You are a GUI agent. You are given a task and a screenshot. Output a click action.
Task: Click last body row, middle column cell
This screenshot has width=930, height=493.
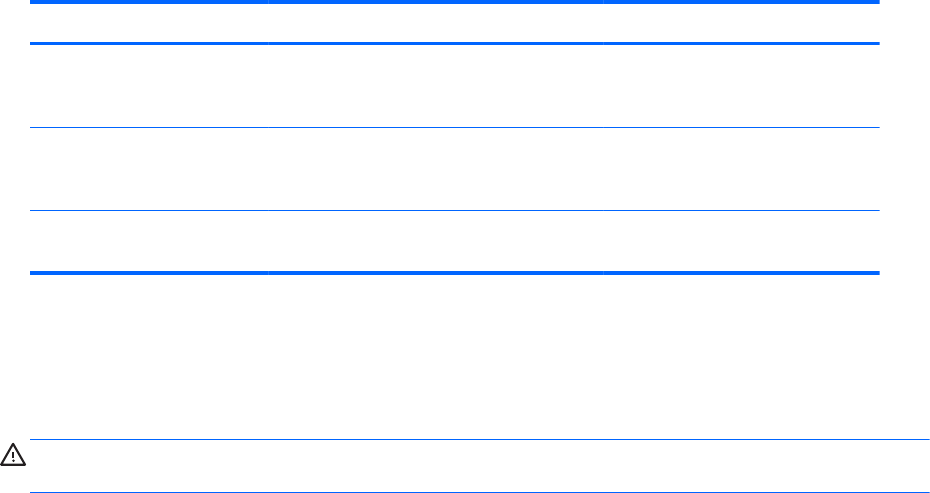coord(436,241)
